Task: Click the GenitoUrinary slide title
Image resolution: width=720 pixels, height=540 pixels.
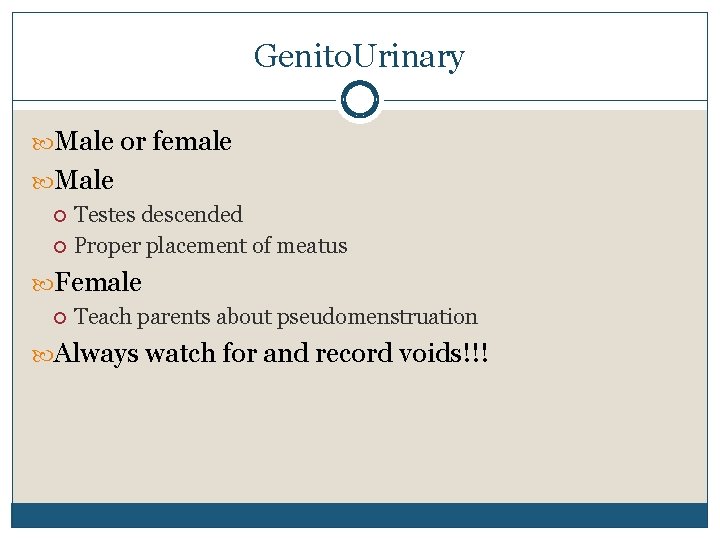Action: click(x=359, y=56)
